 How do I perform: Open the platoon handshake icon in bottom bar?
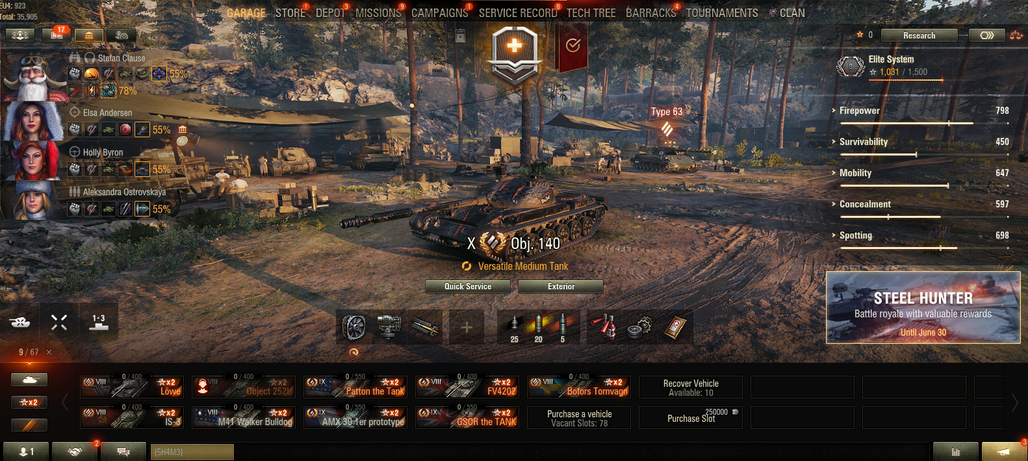coord(74,451)
